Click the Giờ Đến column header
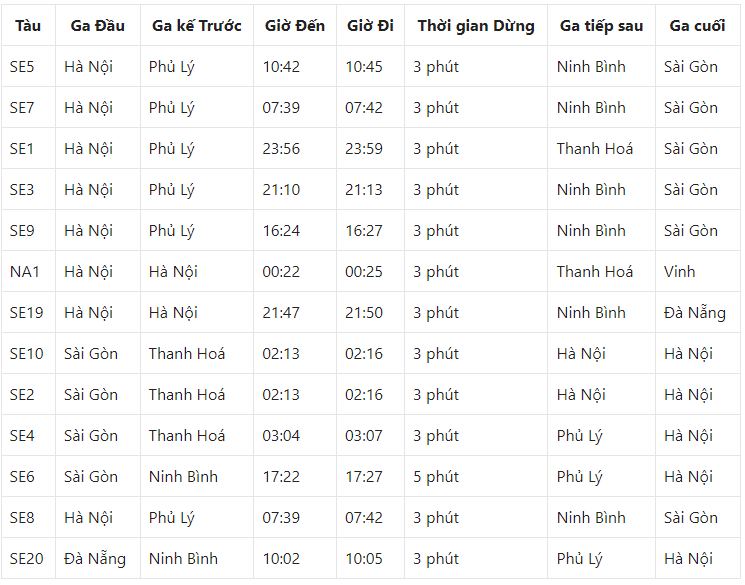745x585 pixels. coord(295,26)
